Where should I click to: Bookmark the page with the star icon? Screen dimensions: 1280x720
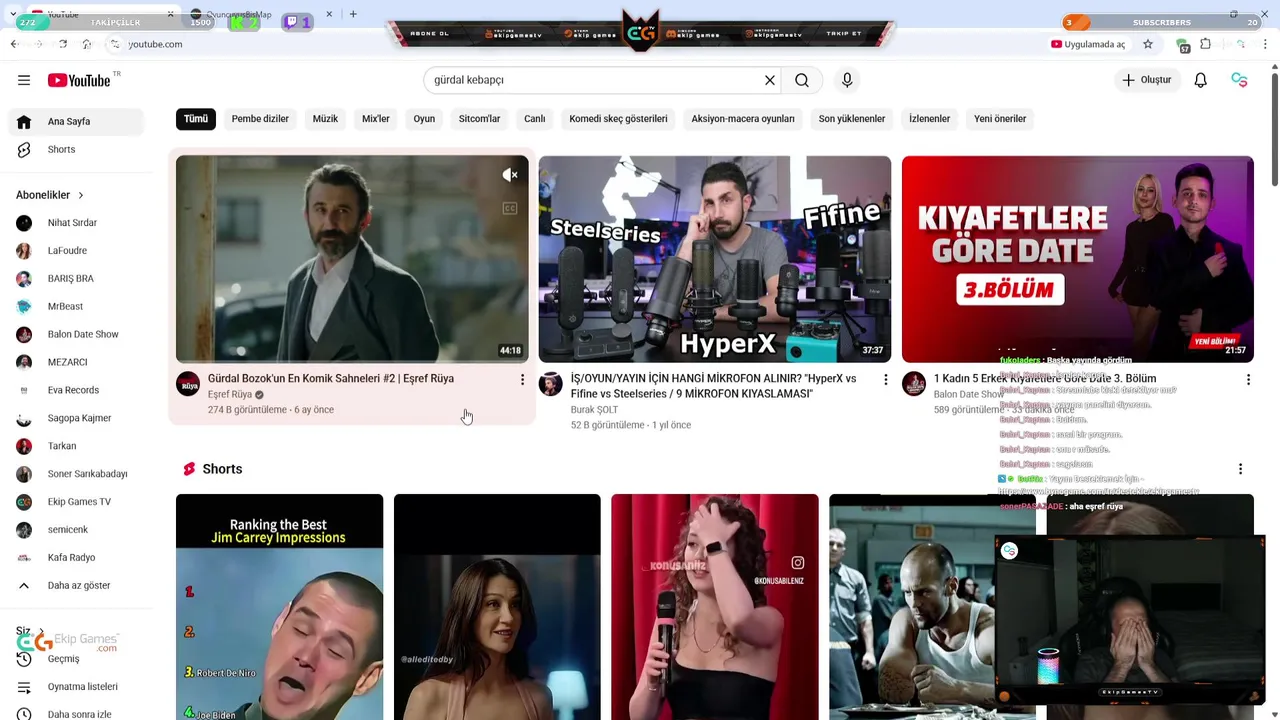point(1148,44)
